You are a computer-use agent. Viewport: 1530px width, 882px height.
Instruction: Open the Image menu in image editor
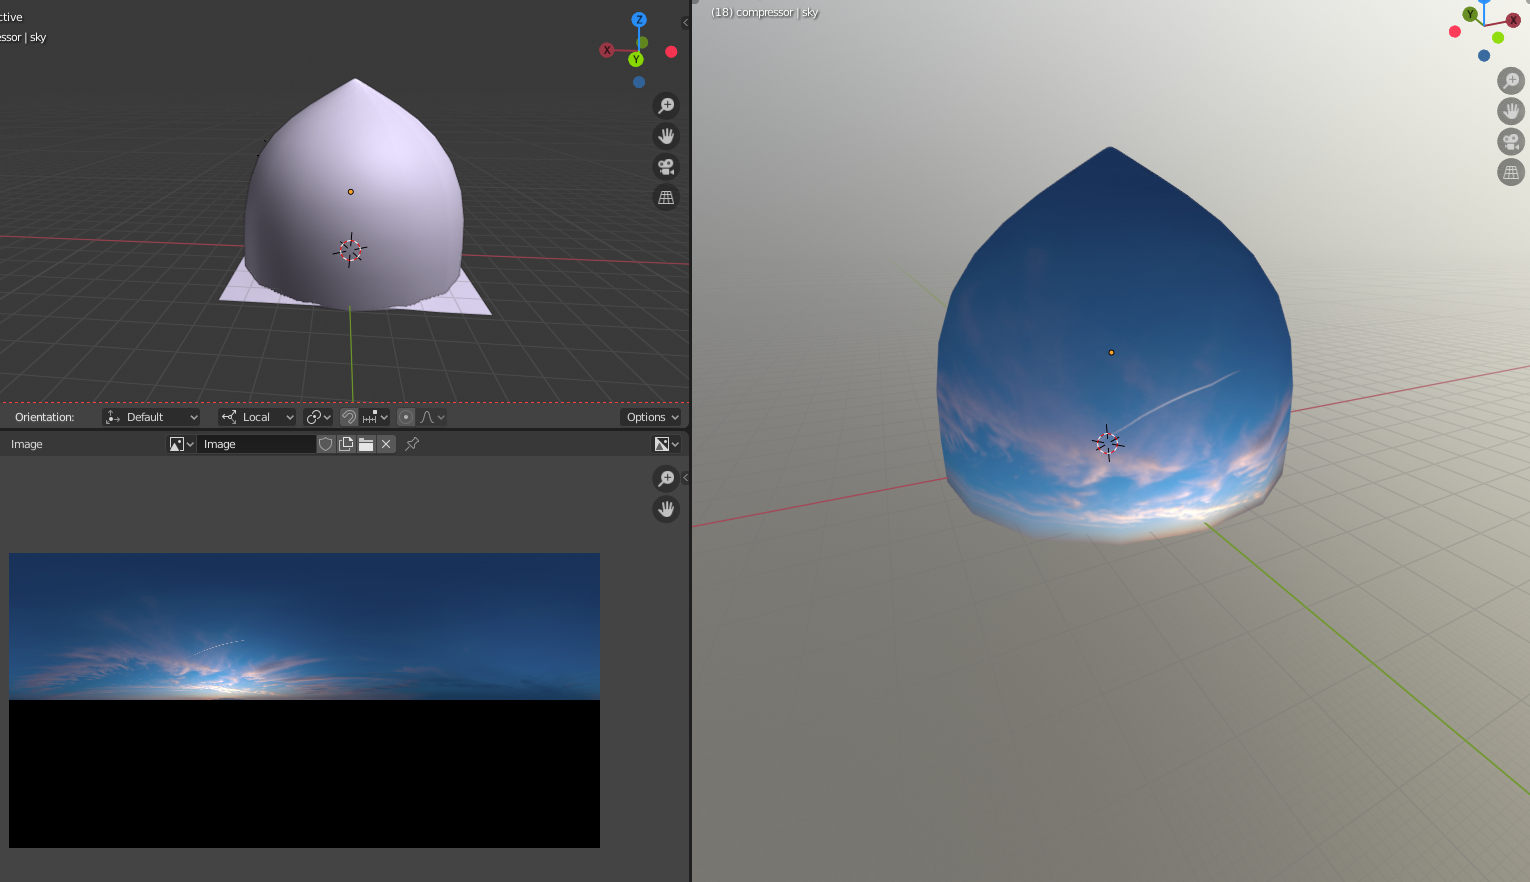tap(27, 444)
